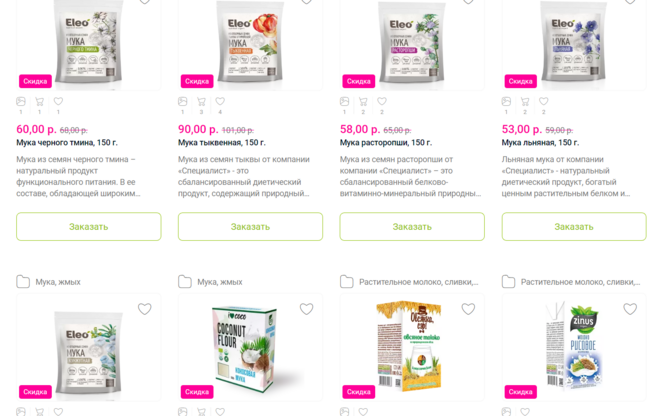650x416 pixels.
Task: Open Мука расторопши, 150 г. product title
Action: tap(386, 143)
